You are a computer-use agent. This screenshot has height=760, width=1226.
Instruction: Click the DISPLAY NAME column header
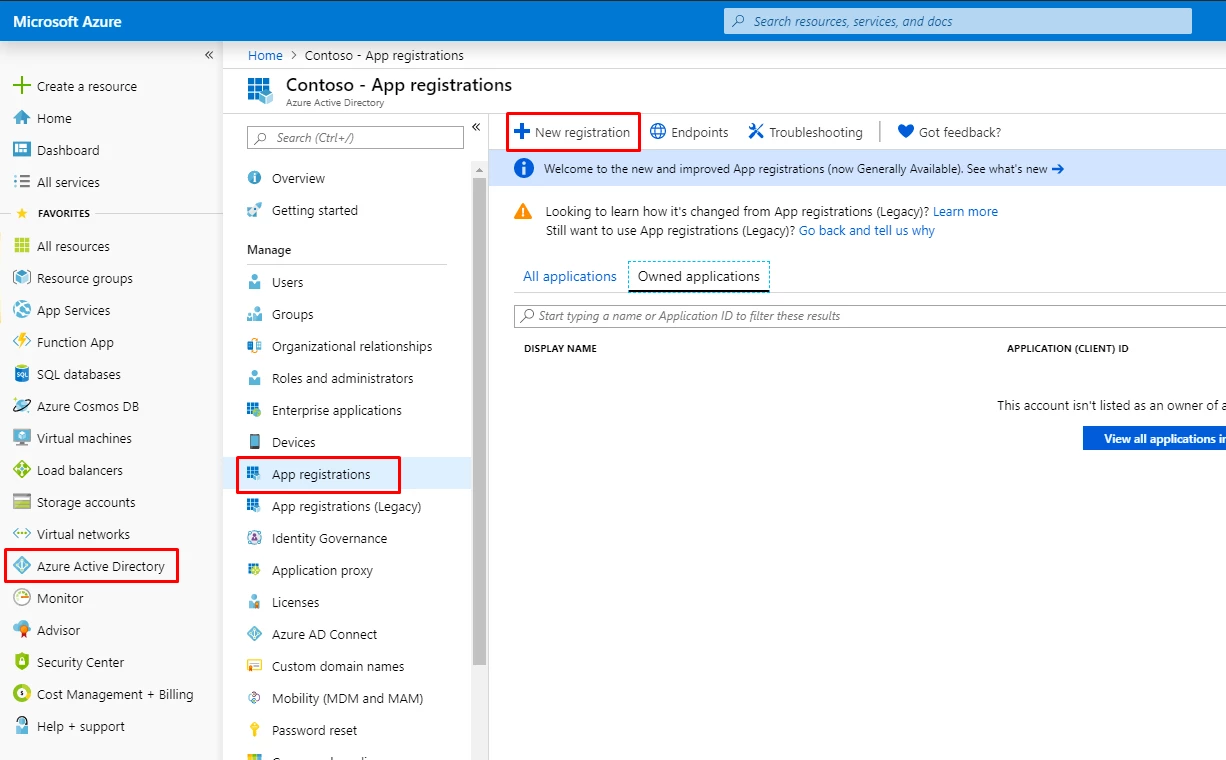point(560,348)
